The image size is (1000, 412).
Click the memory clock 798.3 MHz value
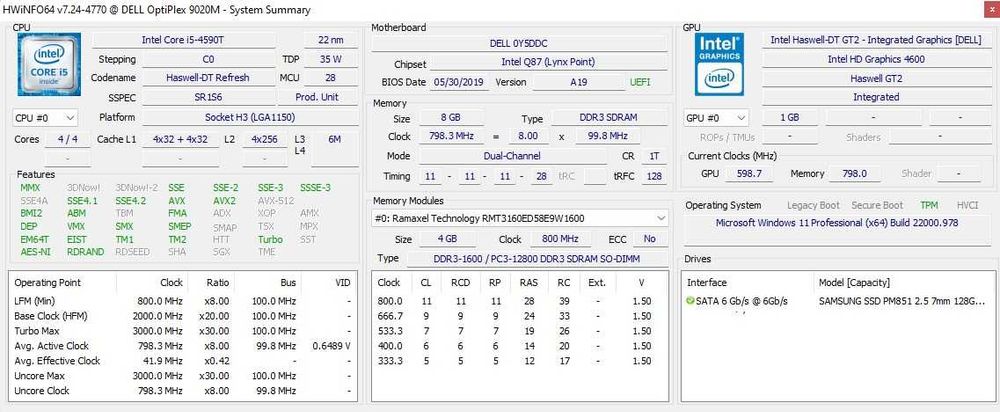pyautogui.click(x=452, y=136)
